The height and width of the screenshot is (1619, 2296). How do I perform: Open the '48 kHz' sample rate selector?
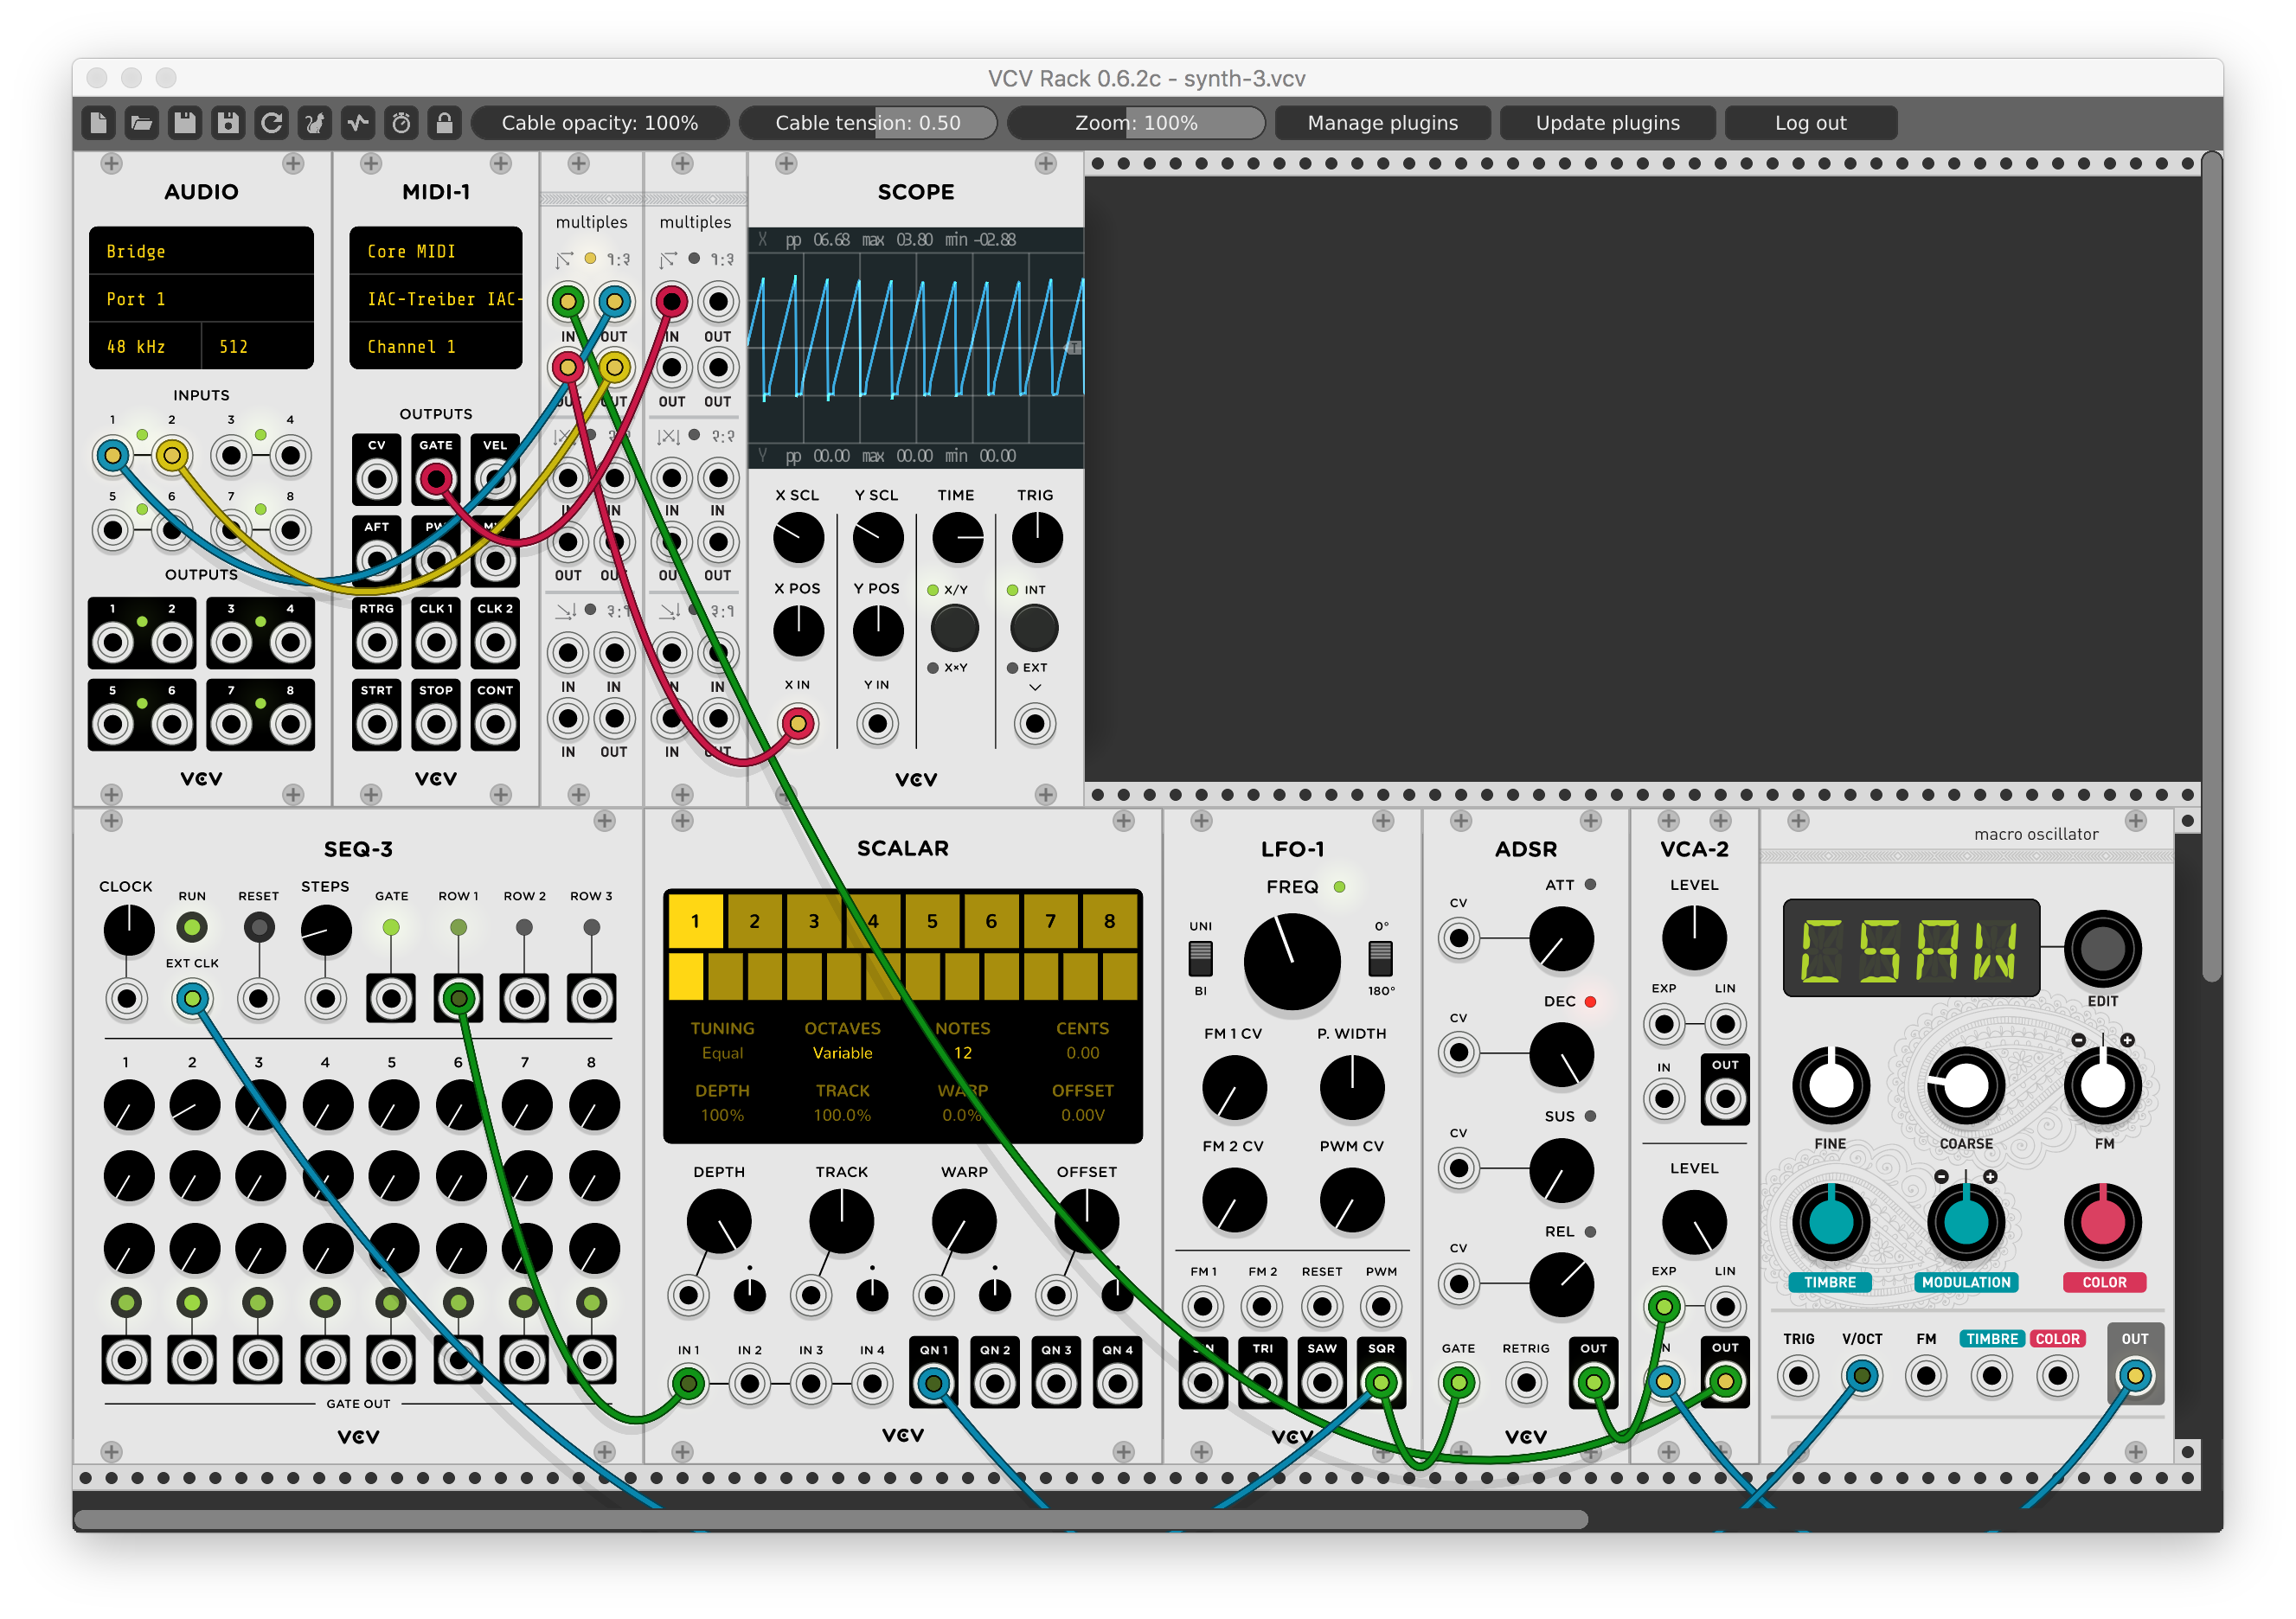[145, 346]
